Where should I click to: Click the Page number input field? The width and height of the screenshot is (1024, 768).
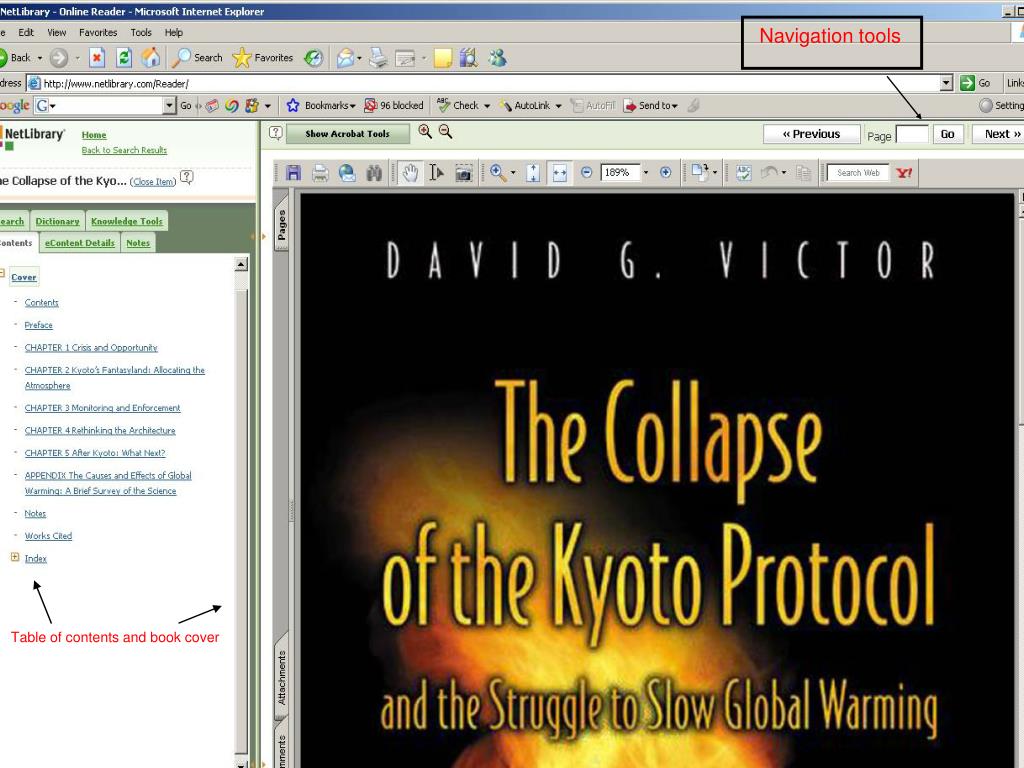click(912, 135)
